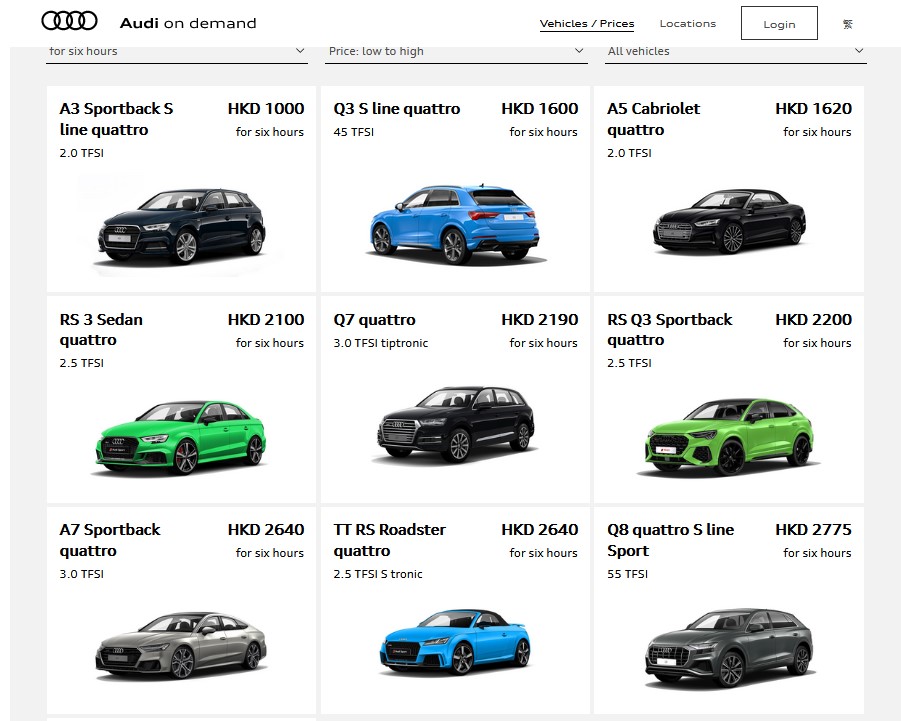Click the '2.5 TFSI S tronic' engine label
Screen dimensions: 901x721
point(378,574)
